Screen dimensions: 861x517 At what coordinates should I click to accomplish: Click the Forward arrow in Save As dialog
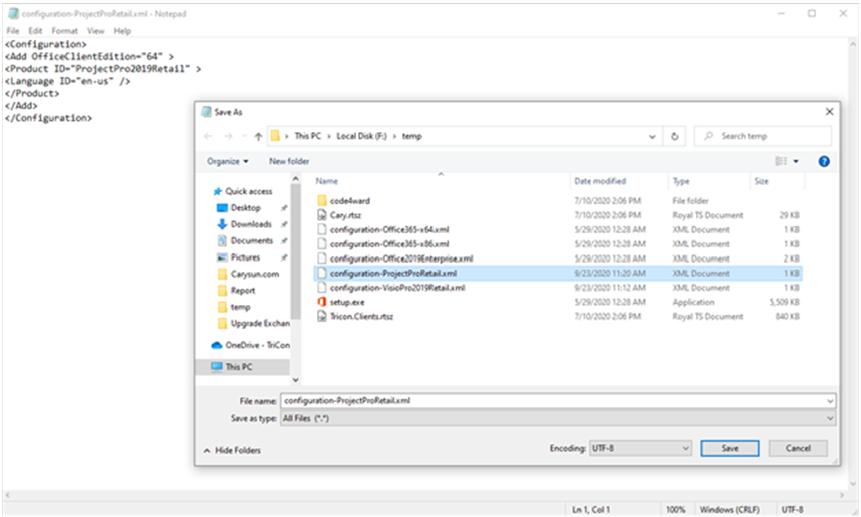click(x=228, y=136)
